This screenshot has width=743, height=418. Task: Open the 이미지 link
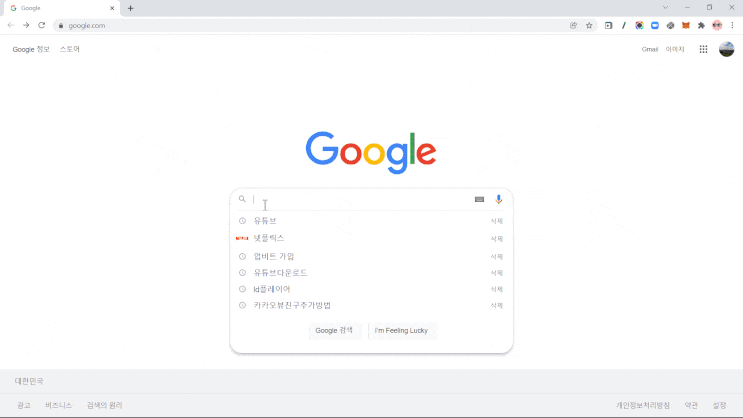(x=675, y=49)
